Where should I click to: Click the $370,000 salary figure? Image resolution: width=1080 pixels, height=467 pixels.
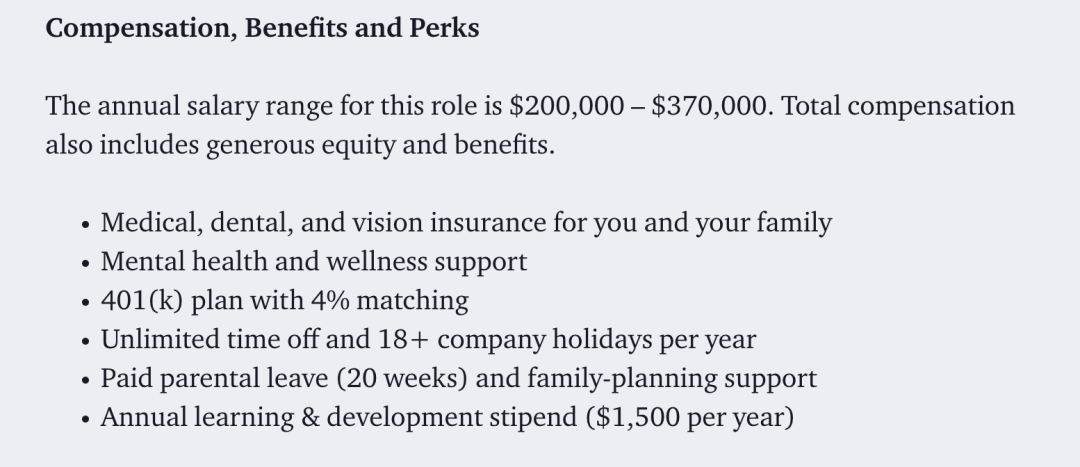[x=708, y=106]
